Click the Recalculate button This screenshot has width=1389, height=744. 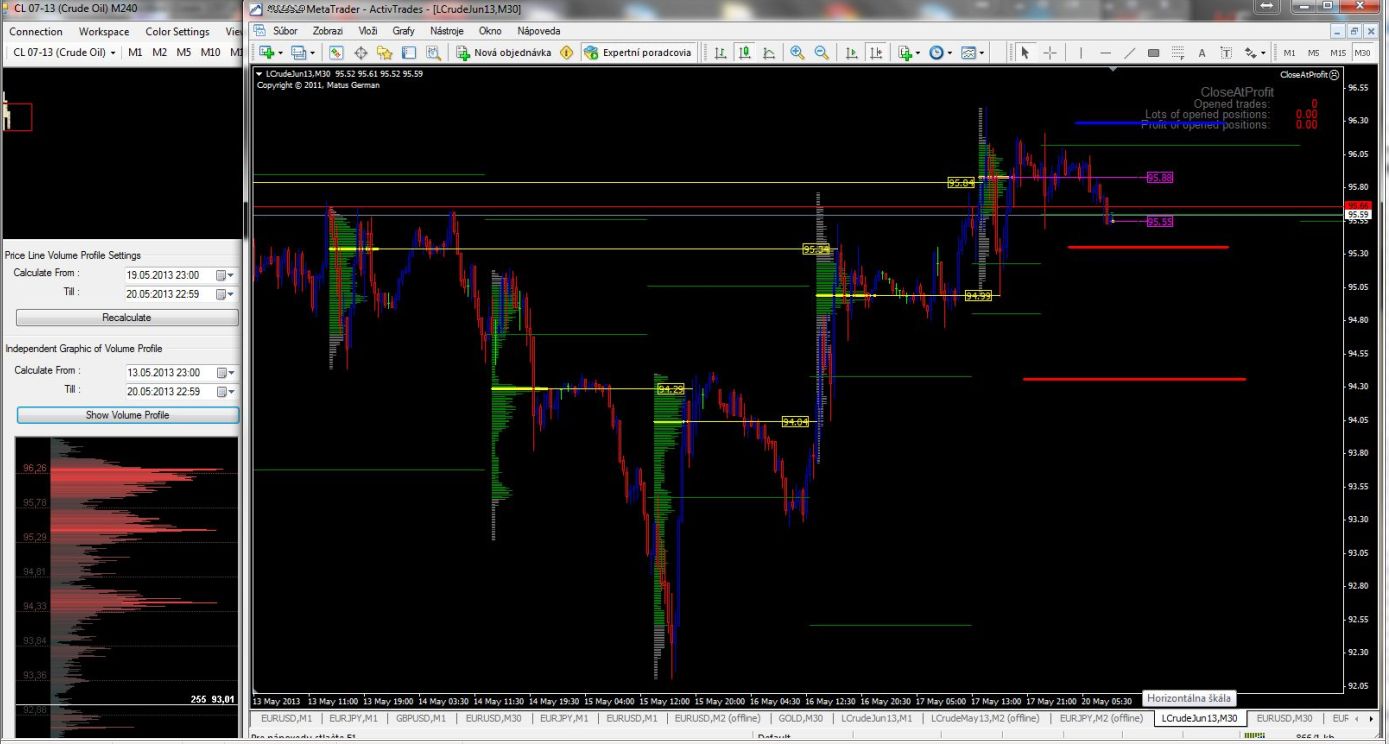(127, 317)
